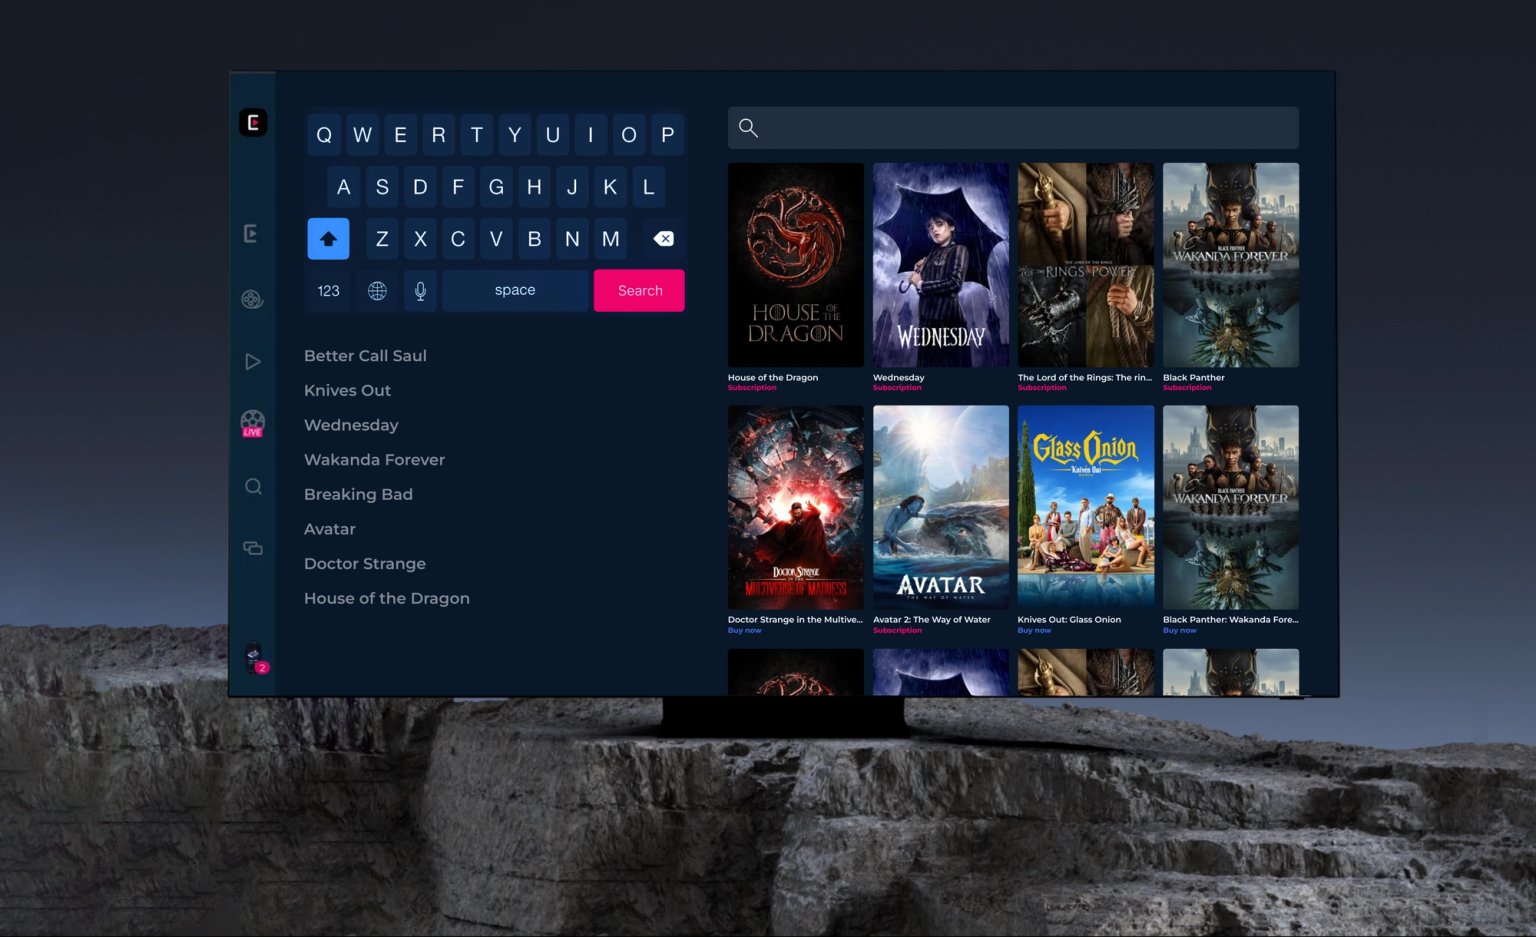Viewport: 1536px width, 937px height.
Task: Open the play triangle sidebar icon
Action: [x=253, y=361]
